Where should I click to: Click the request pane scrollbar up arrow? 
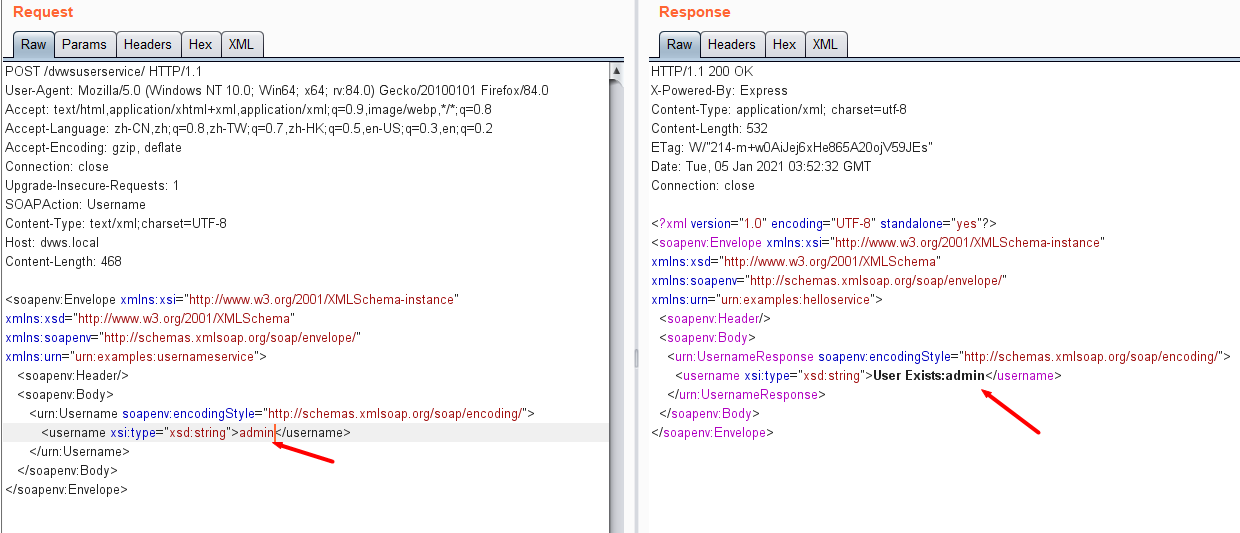(x=616, y=70)
